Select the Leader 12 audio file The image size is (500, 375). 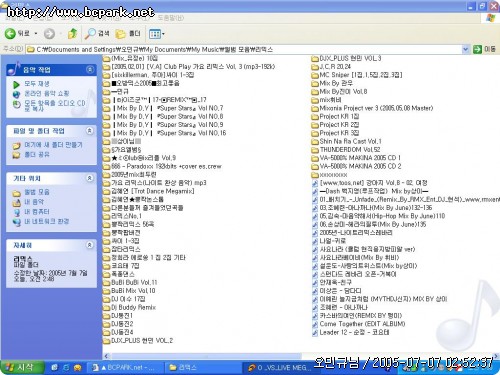pyautogui.click(x=351, y=332)
